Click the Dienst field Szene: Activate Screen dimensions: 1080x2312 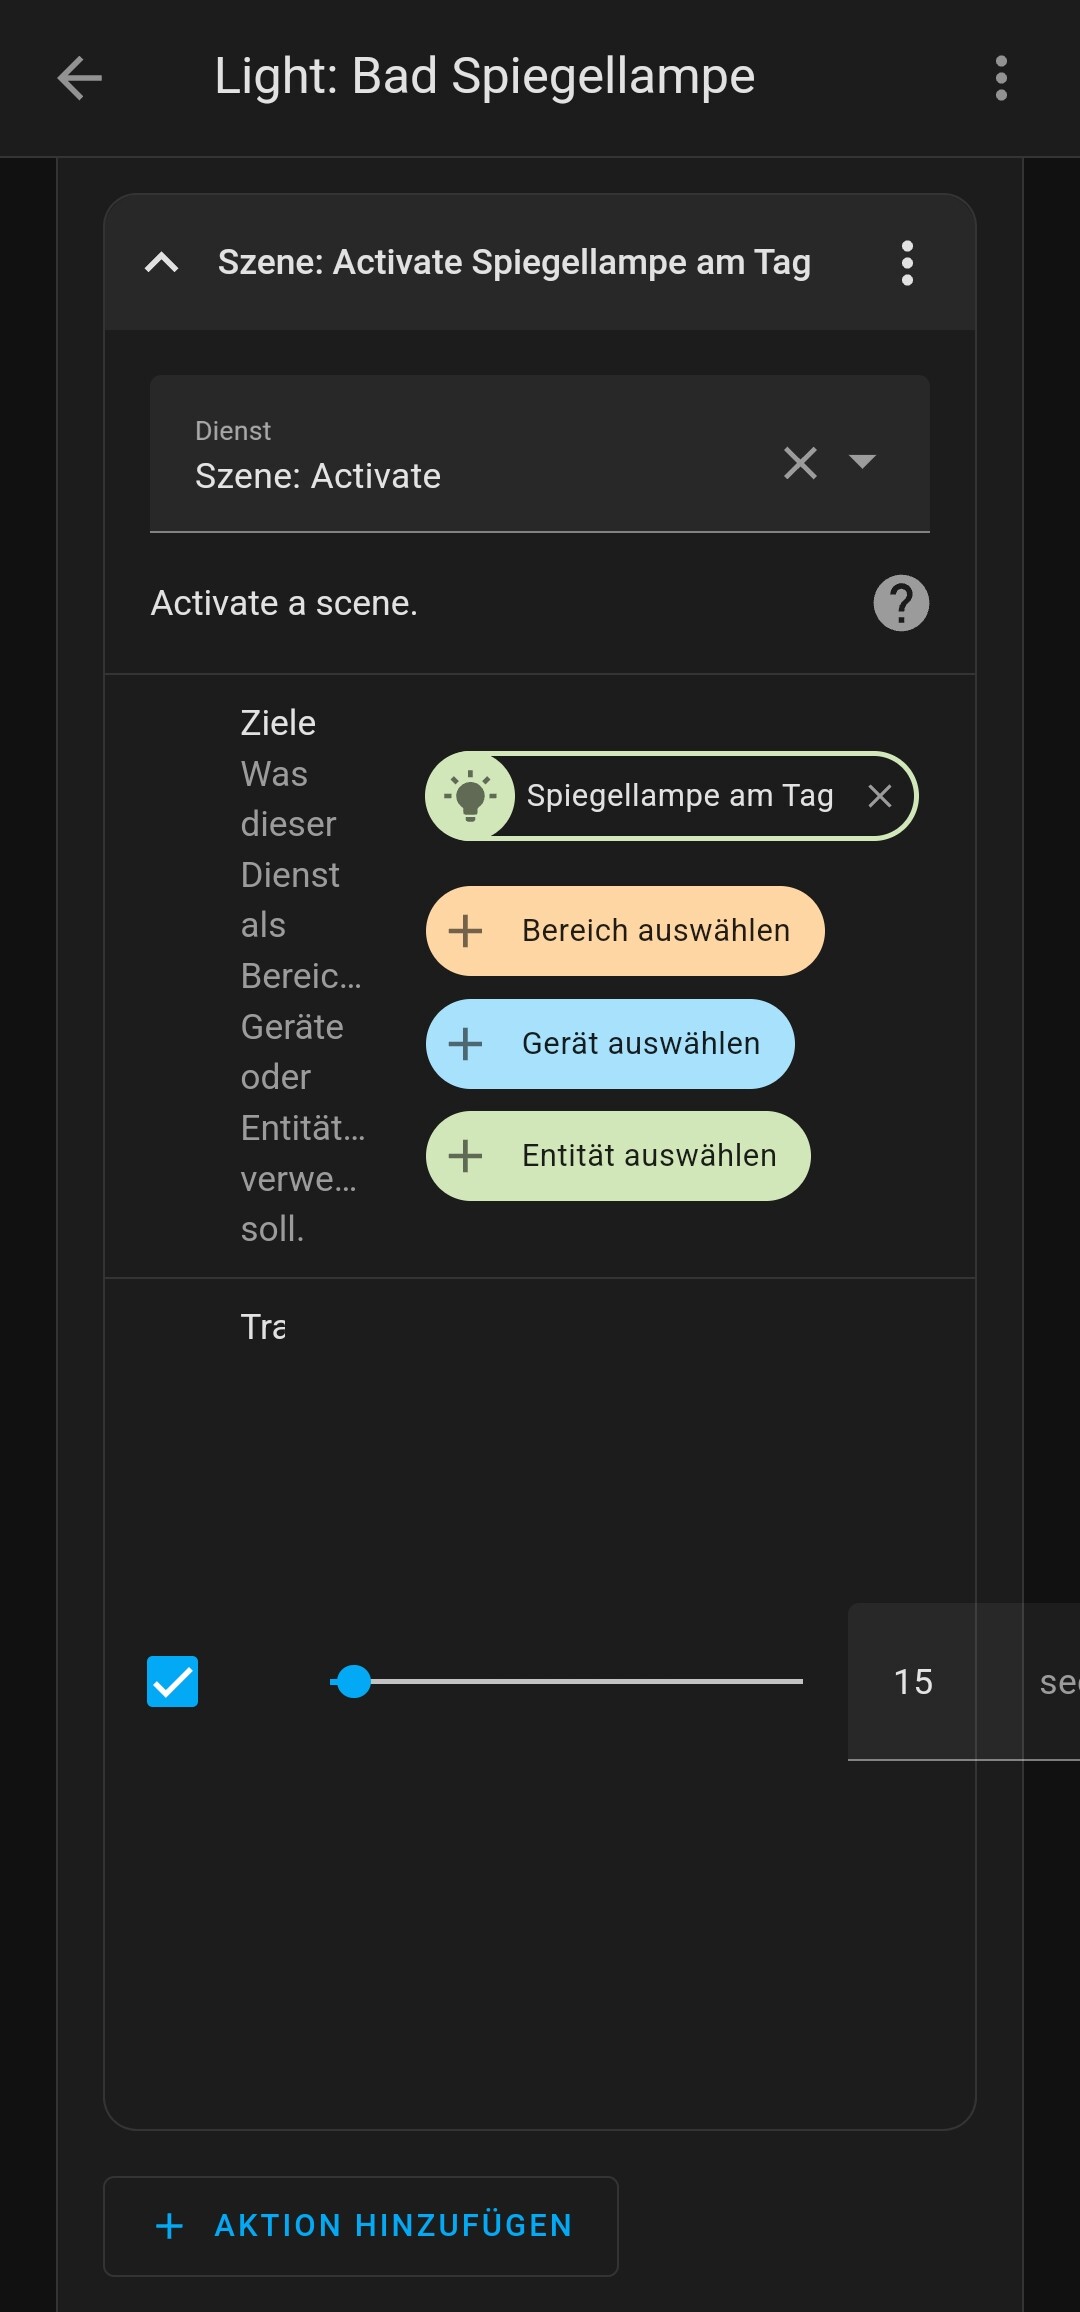tap(540, 454)
